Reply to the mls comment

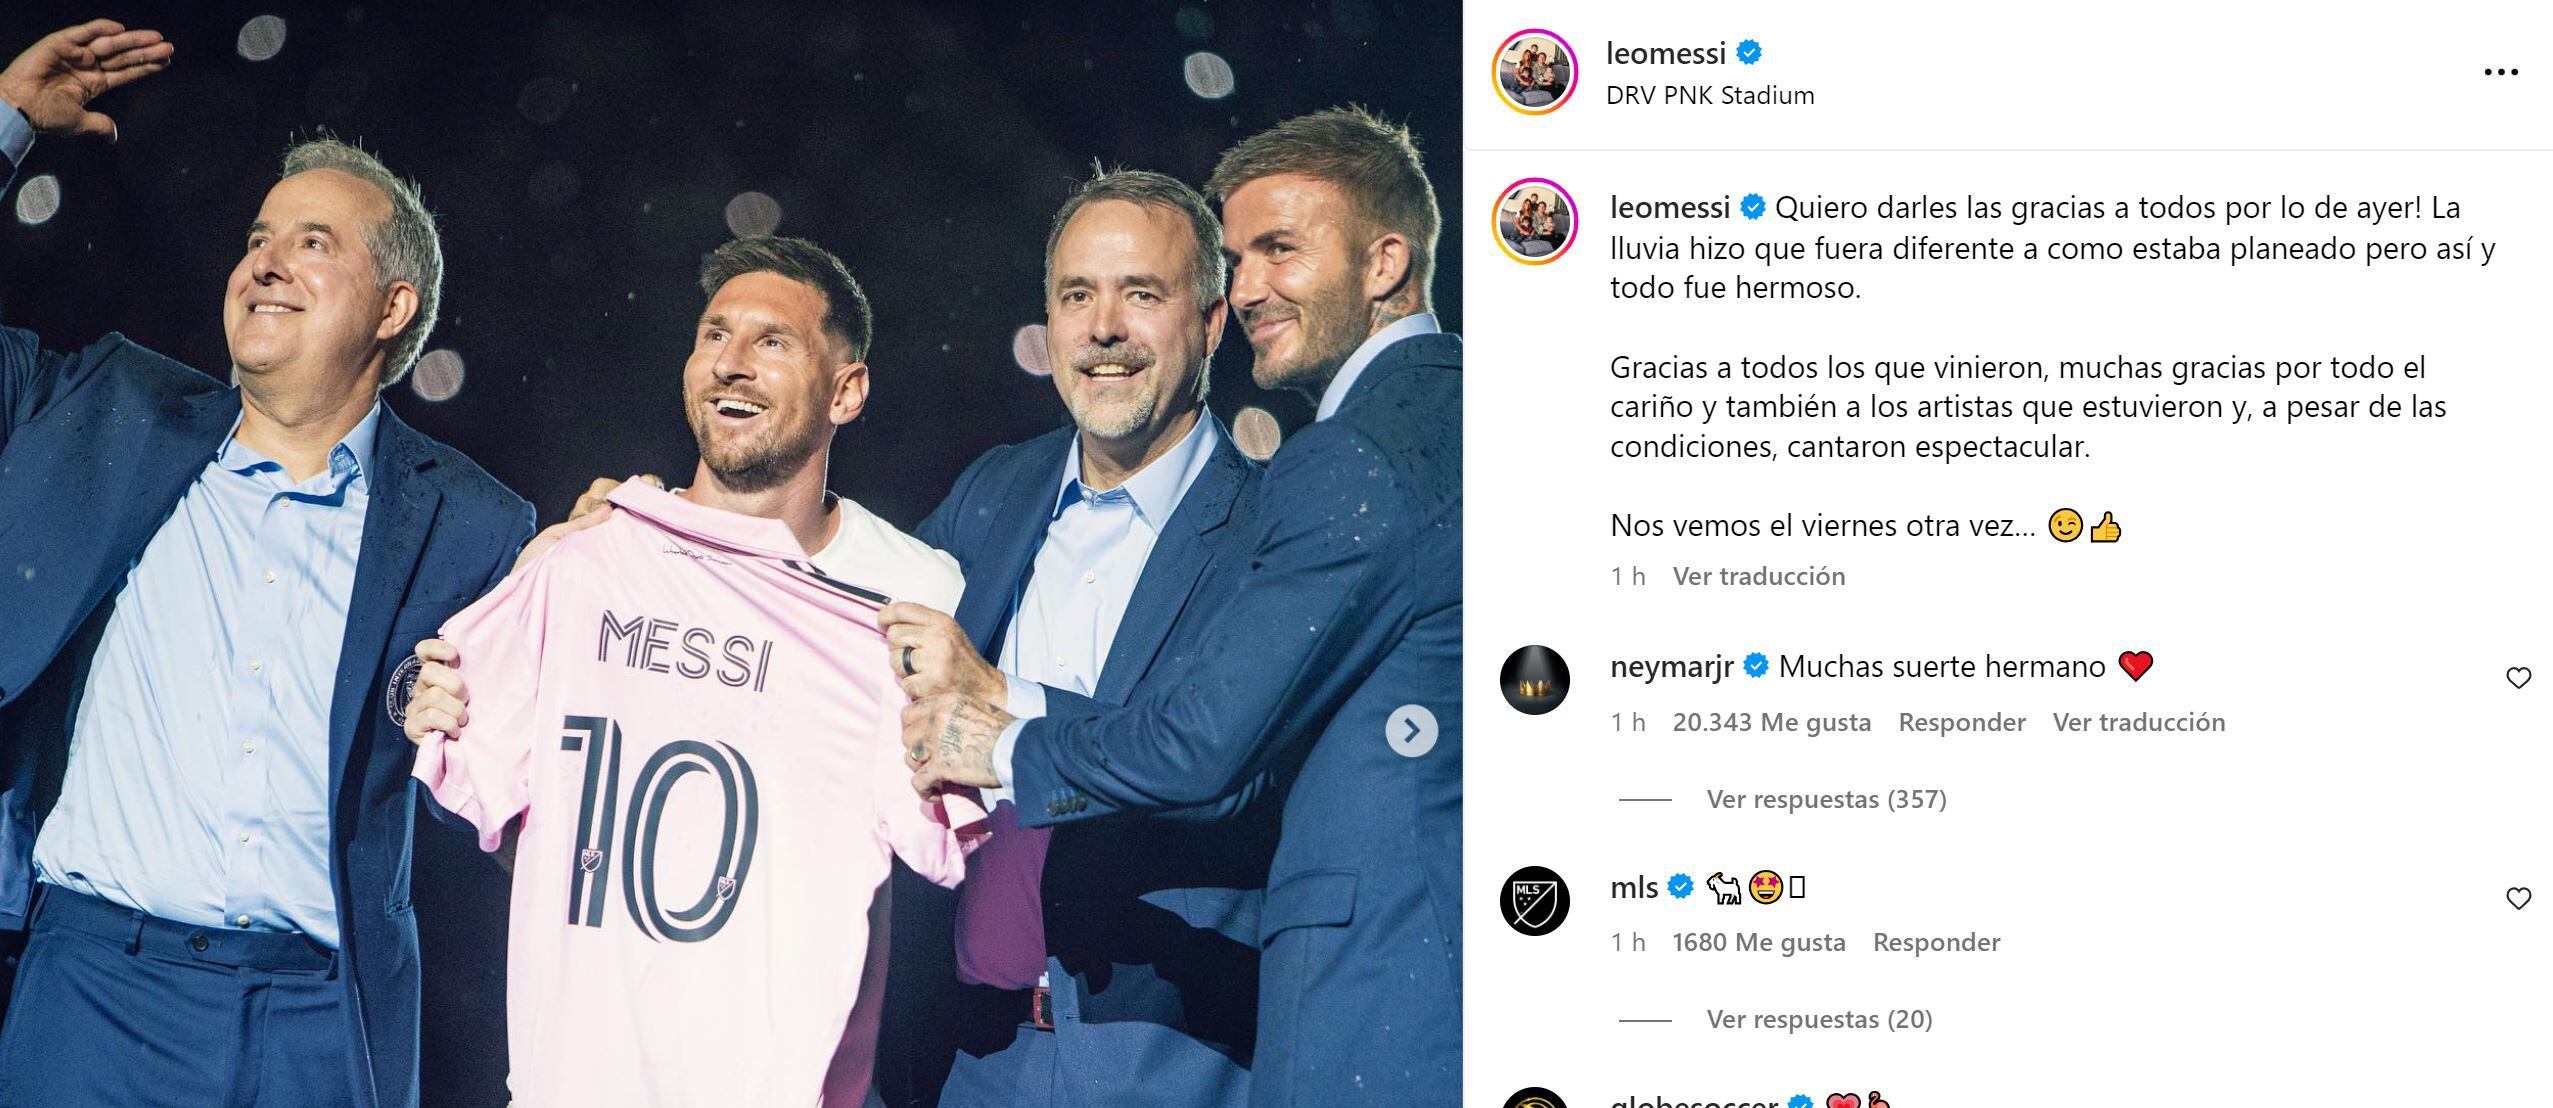[1936, 942]
